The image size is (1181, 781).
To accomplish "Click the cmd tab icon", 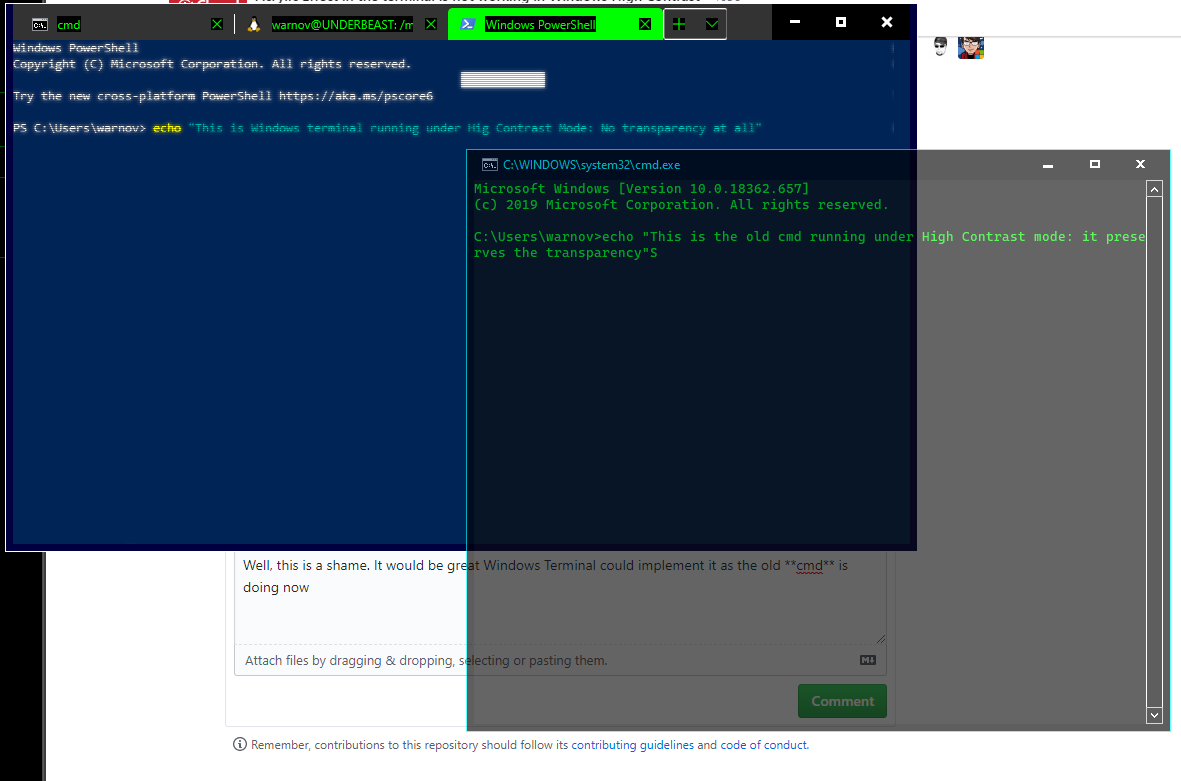I will click(x=40, y=25).
